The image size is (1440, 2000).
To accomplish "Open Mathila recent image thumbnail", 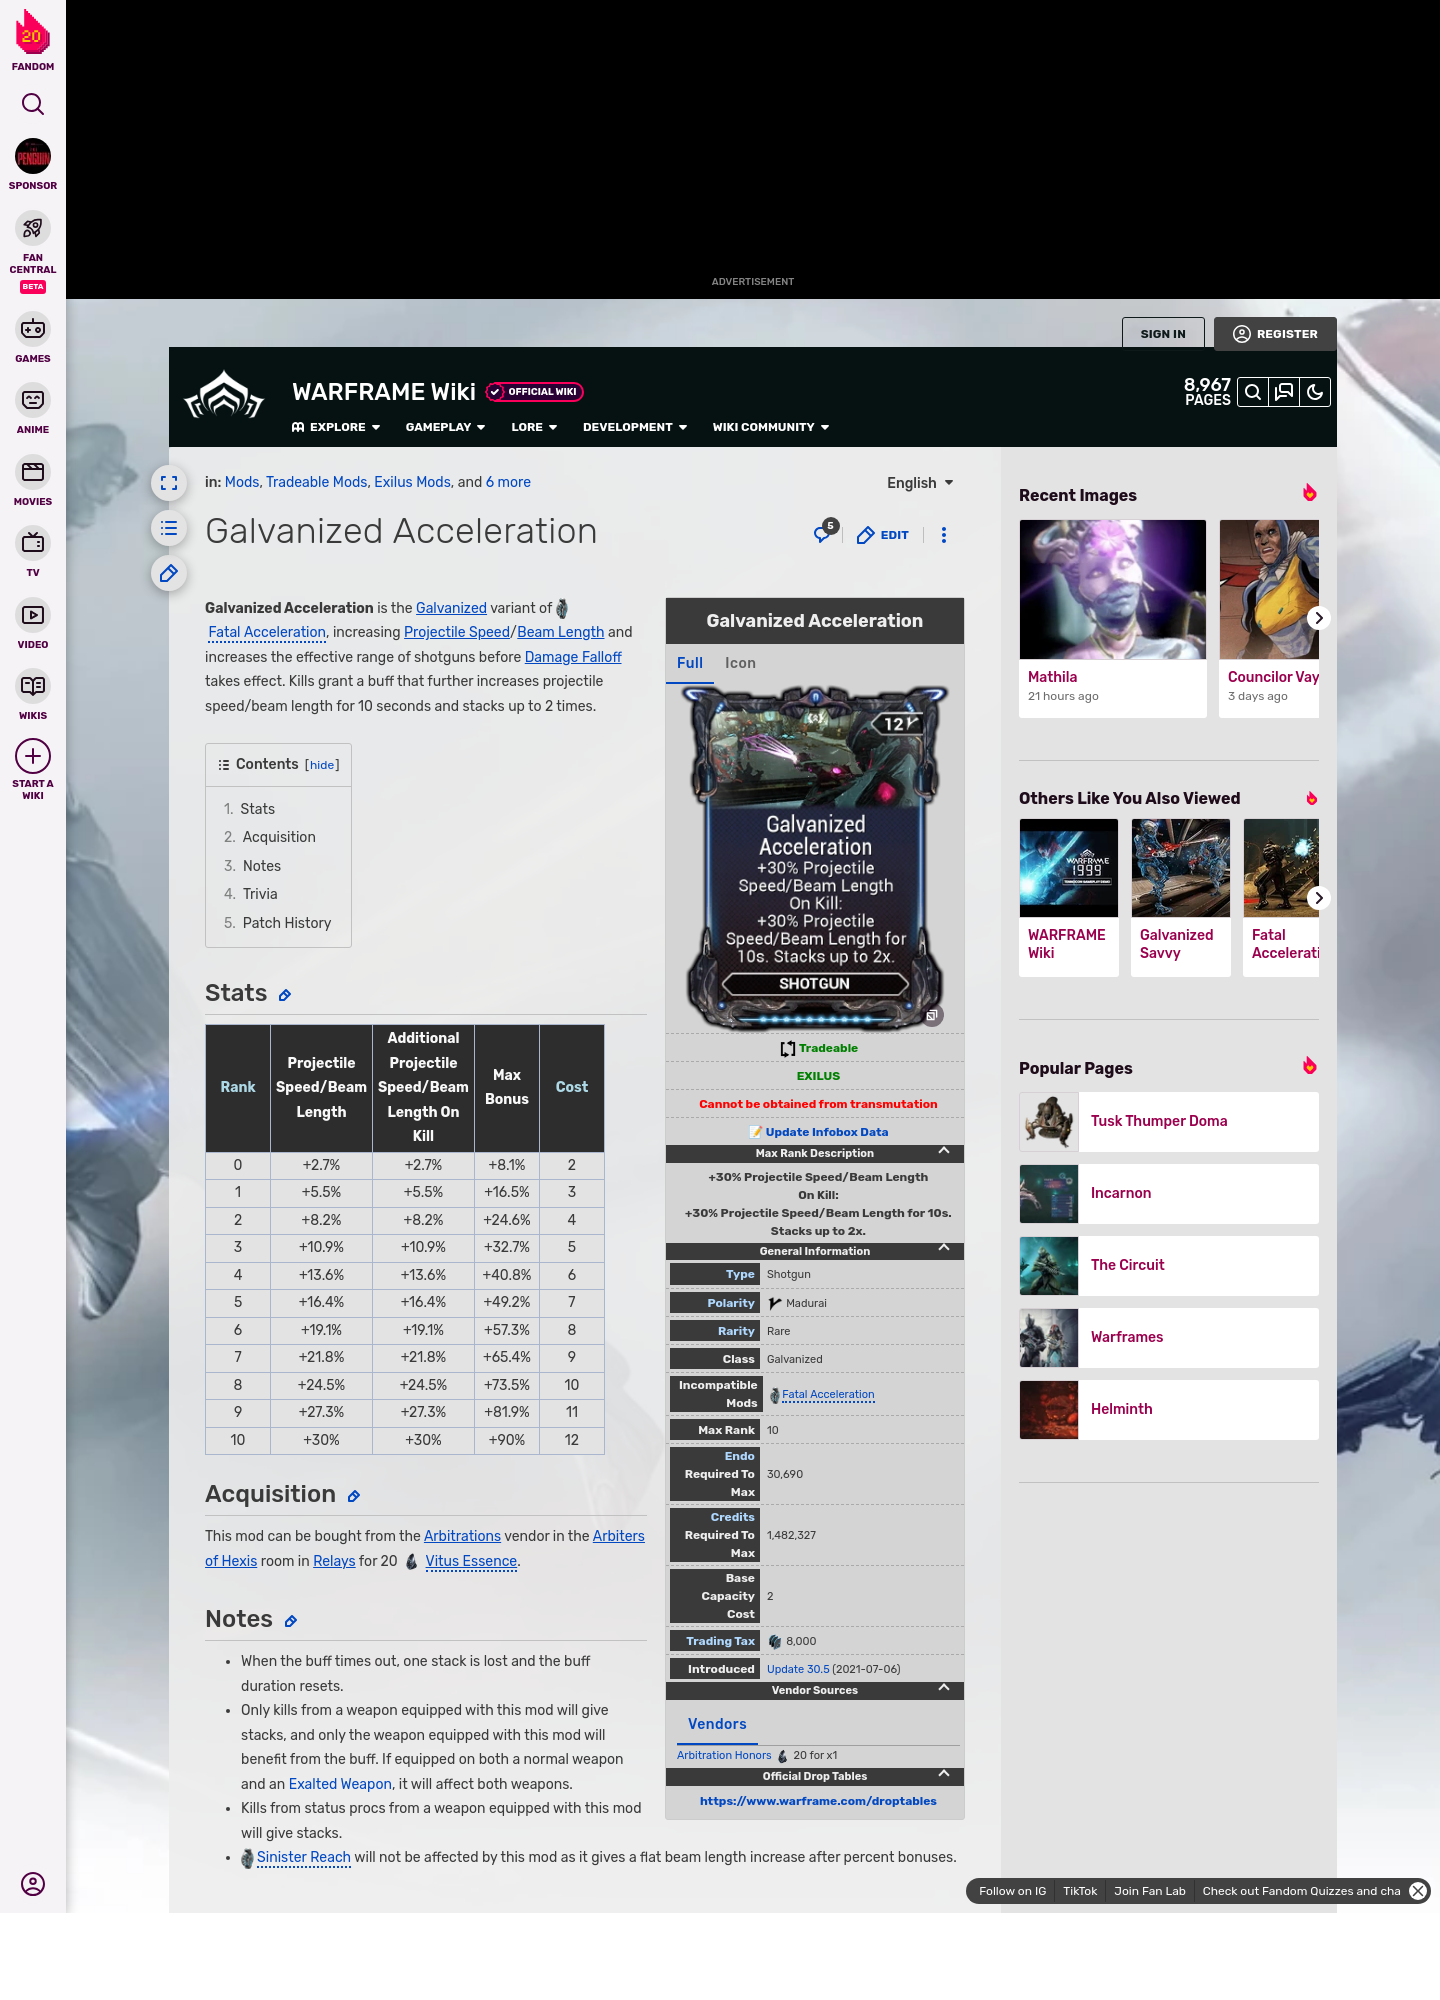I will [1113, 589].
